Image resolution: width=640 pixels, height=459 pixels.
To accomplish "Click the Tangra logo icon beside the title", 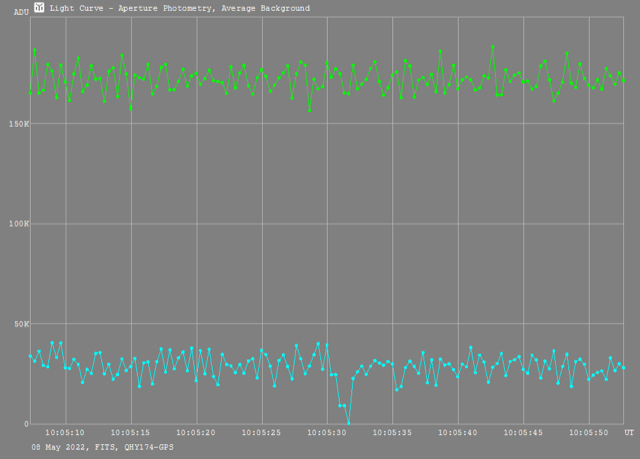I will pyautogui.click(x=39, y=7).
